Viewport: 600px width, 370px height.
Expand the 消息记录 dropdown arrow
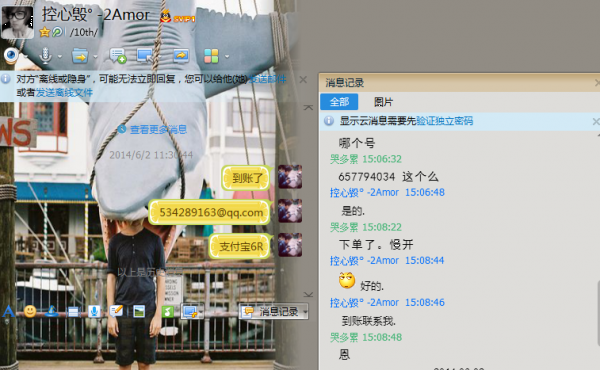tap(305, 312)
